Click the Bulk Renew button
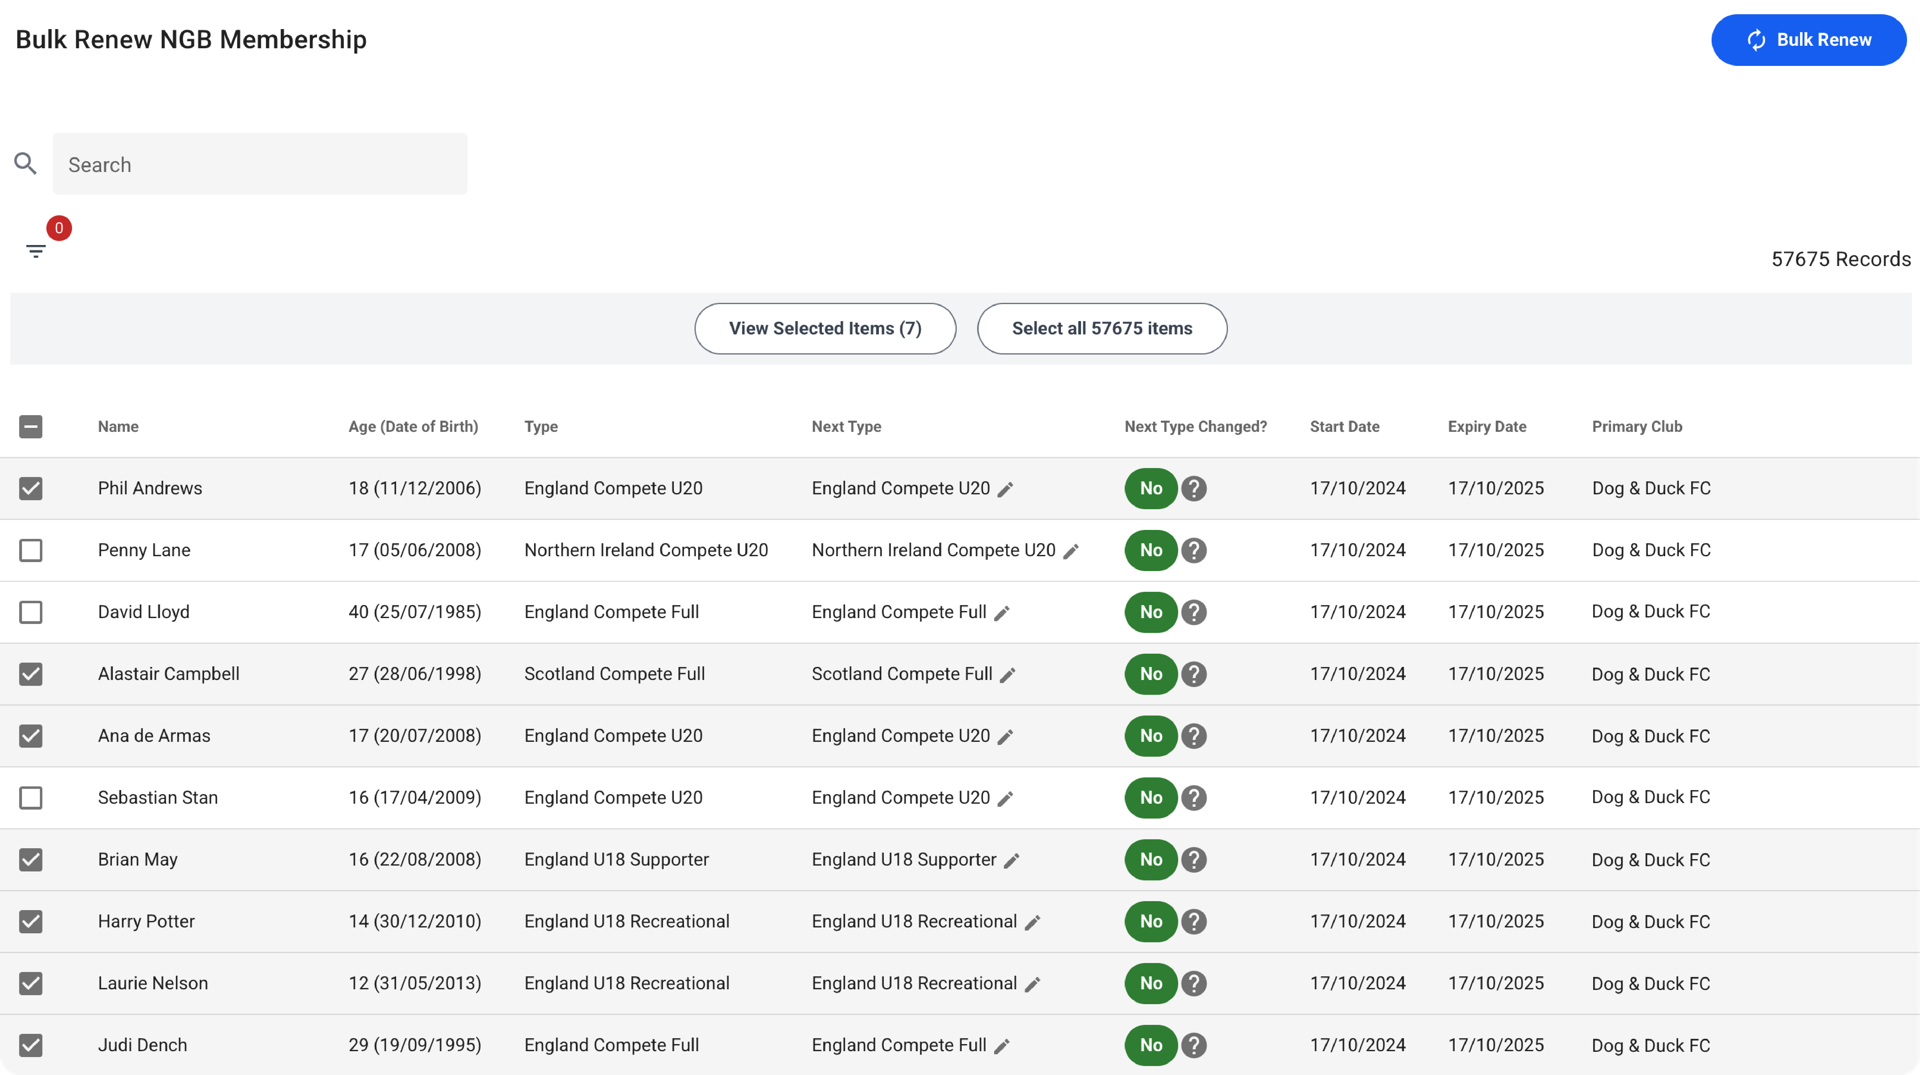 point(1808,40)
